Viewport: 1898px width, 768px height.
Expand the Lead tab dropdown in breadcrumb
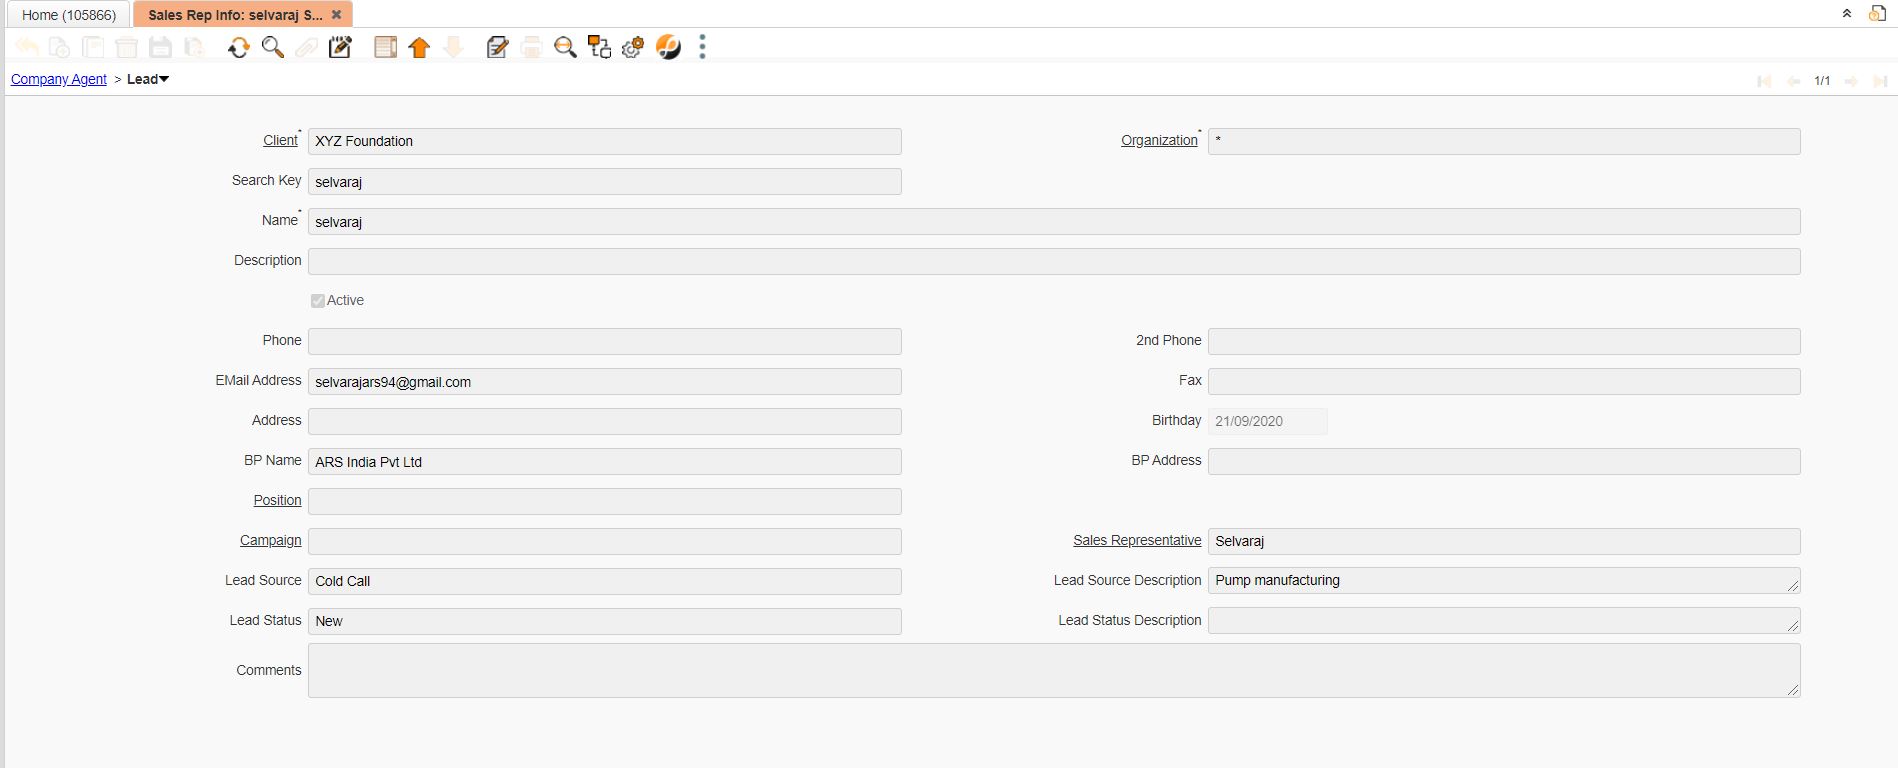(164, 79)
